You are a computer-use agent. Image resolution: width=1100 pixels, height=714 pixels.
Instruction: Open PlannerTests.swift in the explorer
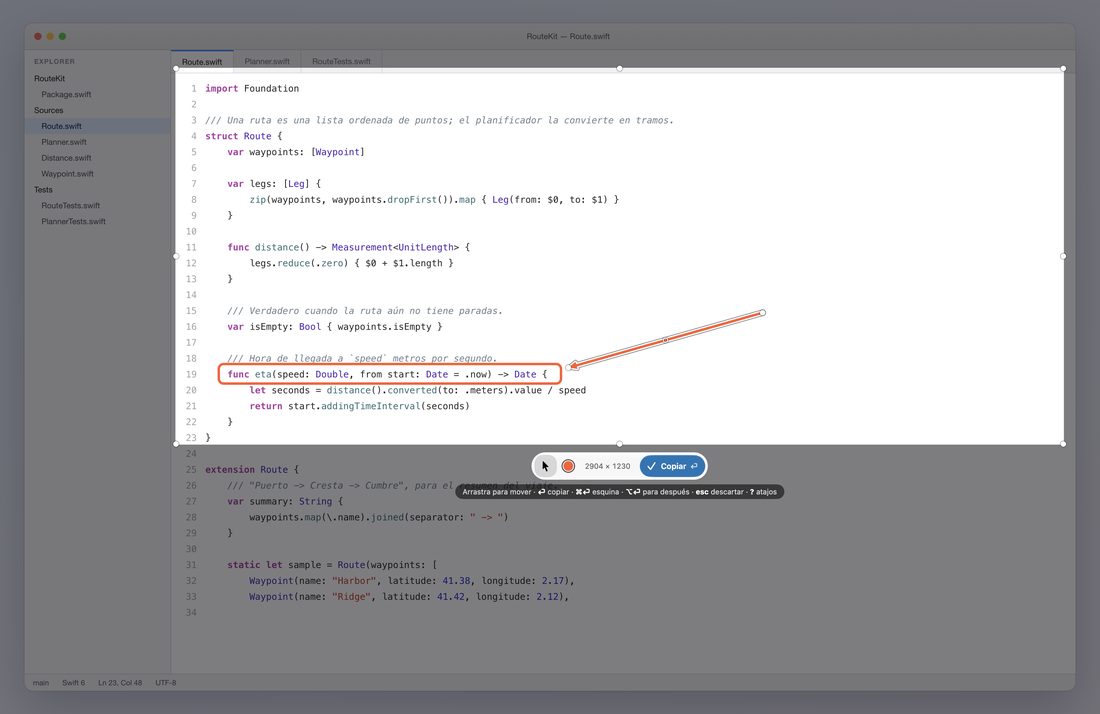(73, 222)
